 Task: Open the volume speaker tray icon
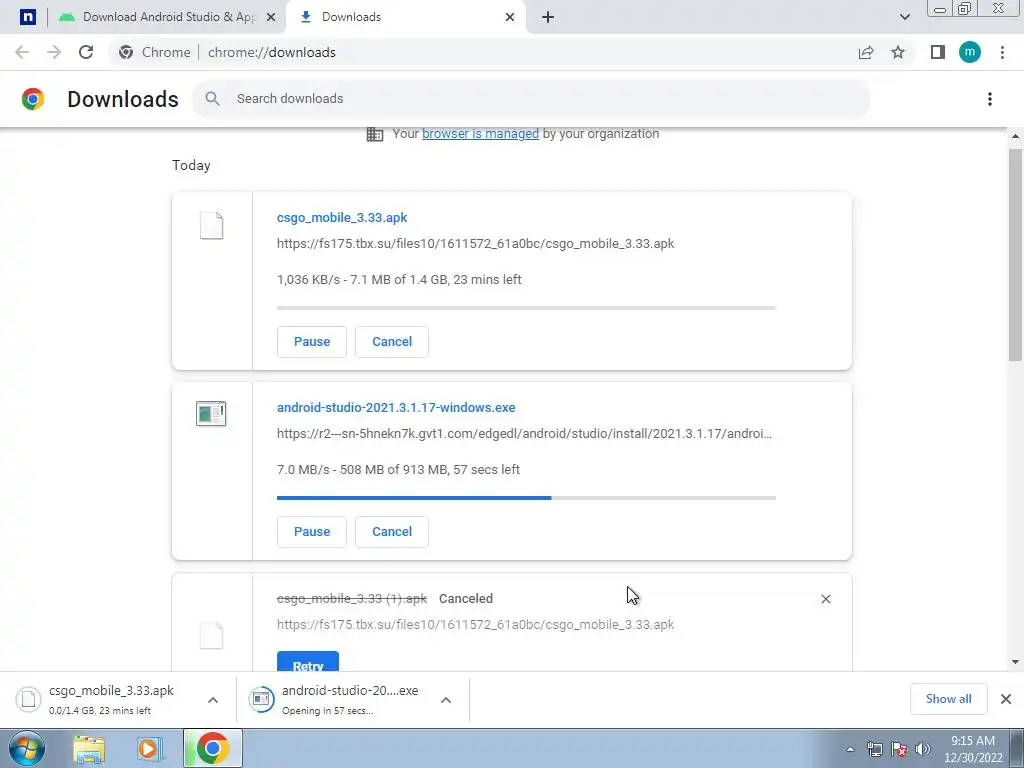(x=922, y=749)
